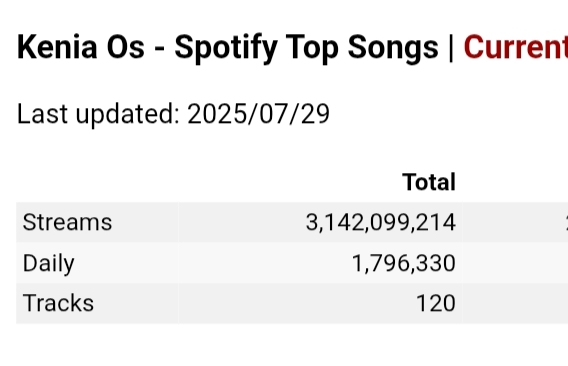
Task: Select the Kenia Os Spotify Top Songs title
Action: coord(228,48)
